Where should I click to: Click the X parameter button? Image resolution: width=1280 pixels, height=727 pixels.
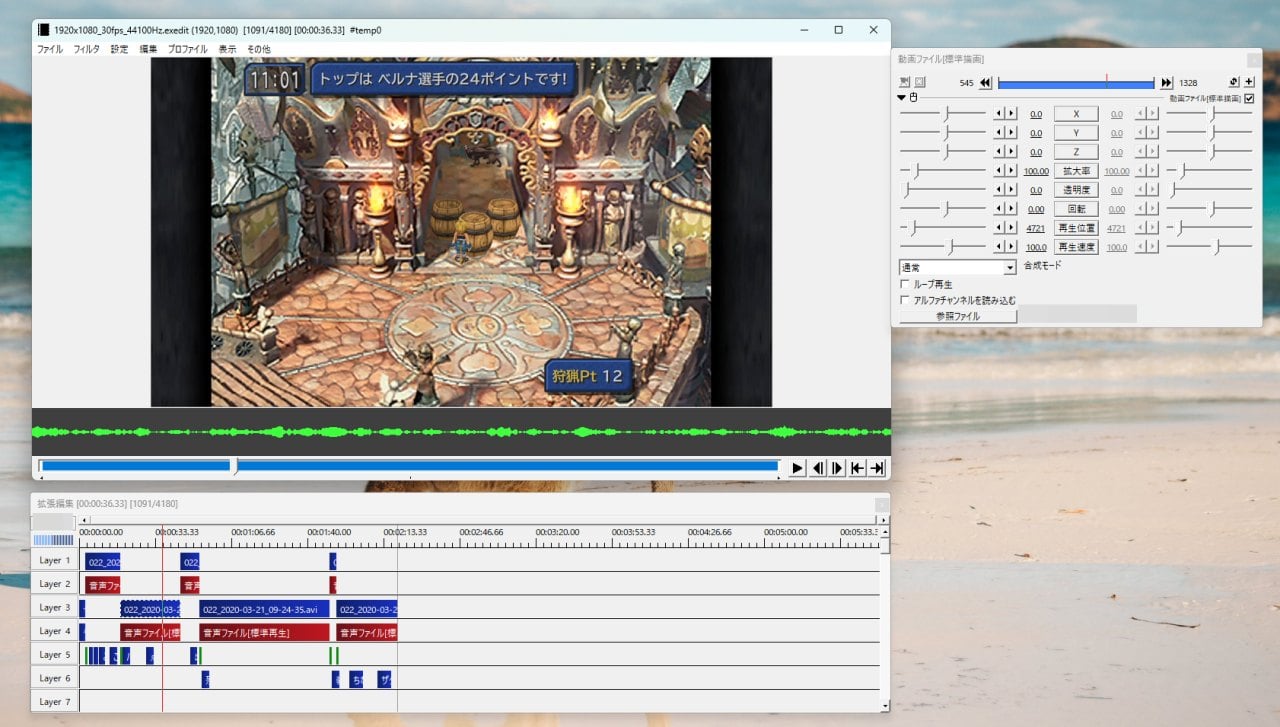tap(1076, 114)
